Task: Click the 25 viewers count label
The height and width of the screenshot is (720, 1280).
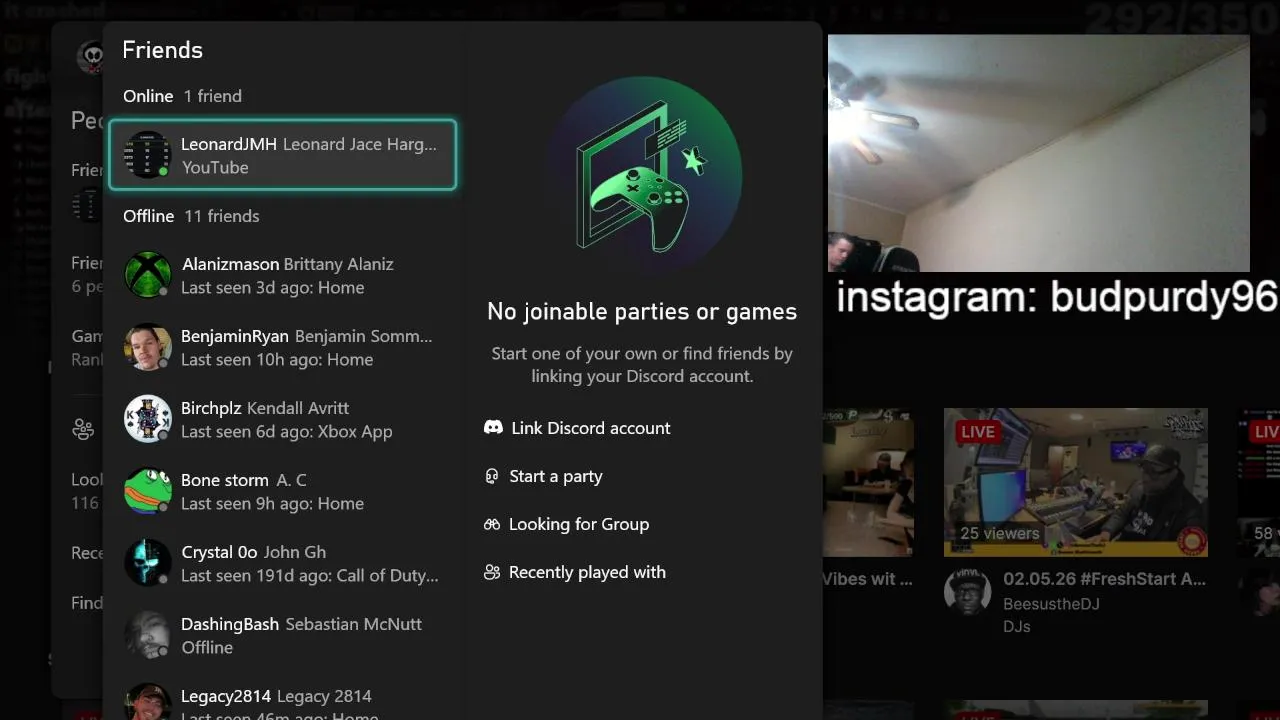Action: coord(999,533)
